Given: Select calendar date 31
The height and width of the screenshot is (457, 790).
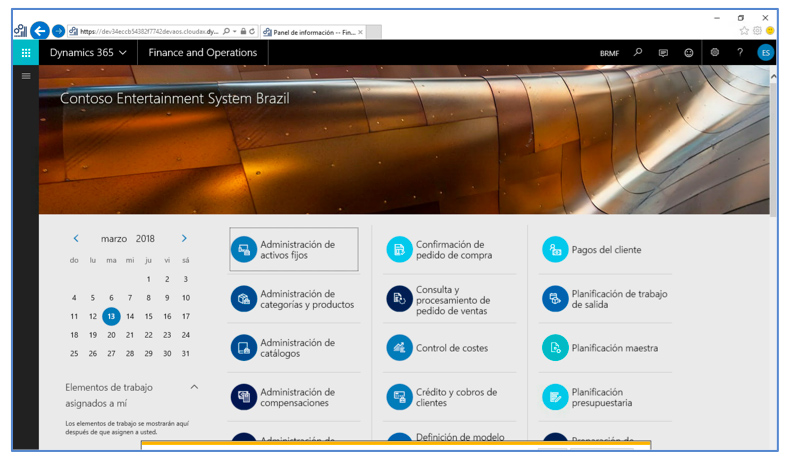Looking at the screenshot, I should 185,354.
